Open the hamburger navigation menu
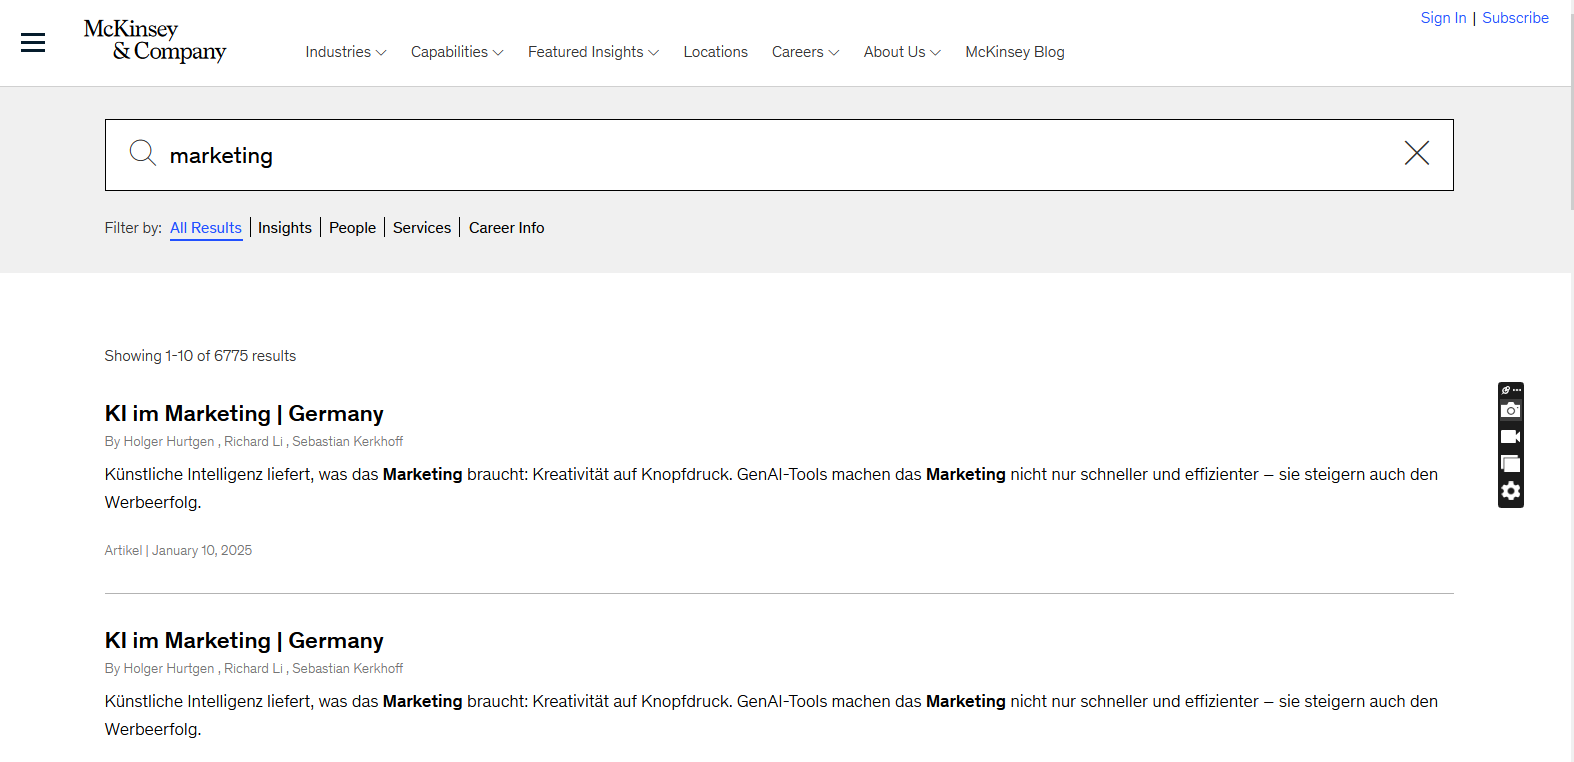Screen dimensions: 1574x762 point(33,42)
